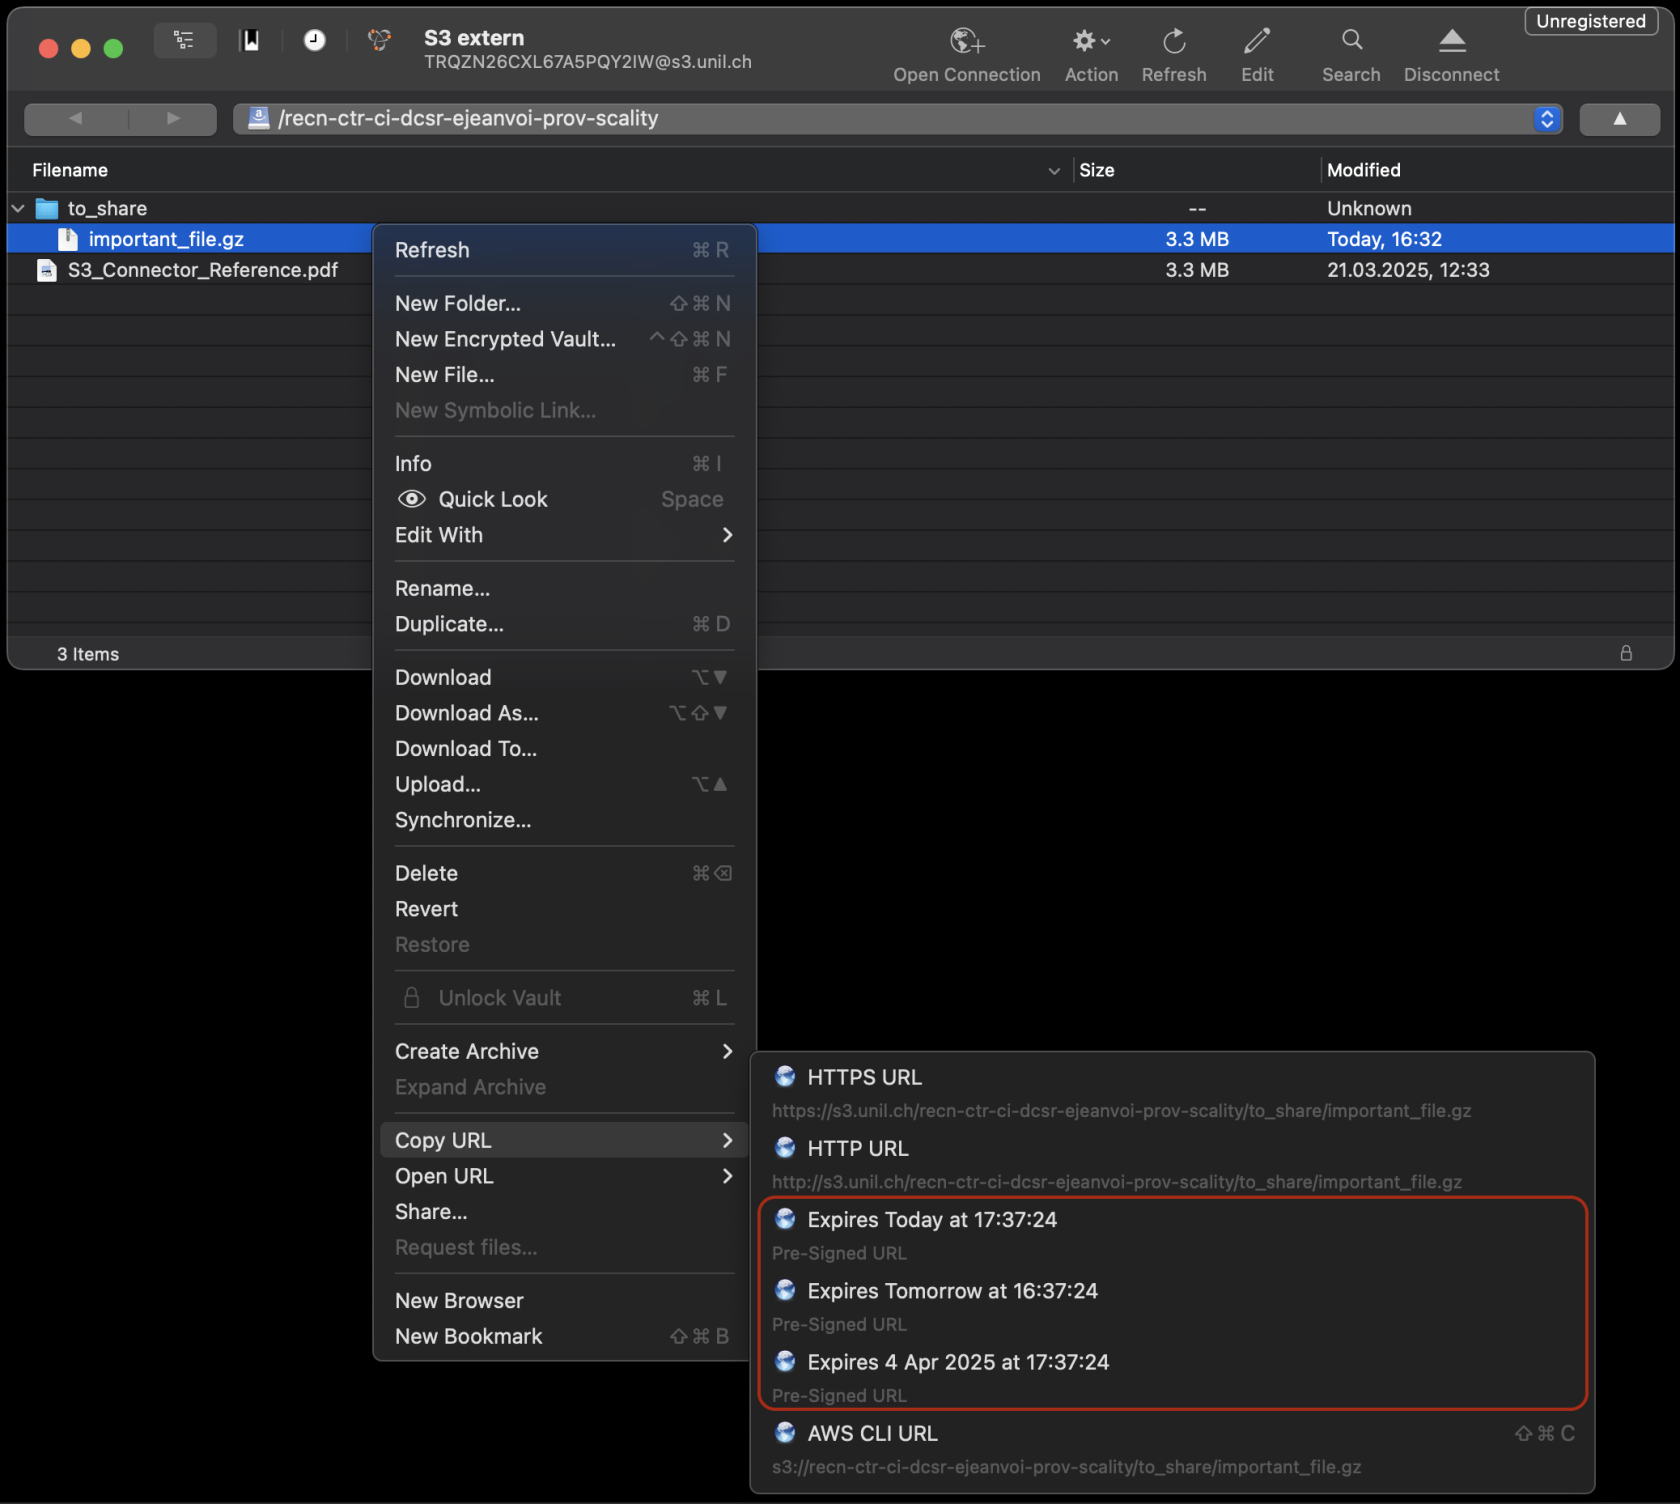
Task: Copy the AWS CLI URL
Action: (x=872, y=1434)
